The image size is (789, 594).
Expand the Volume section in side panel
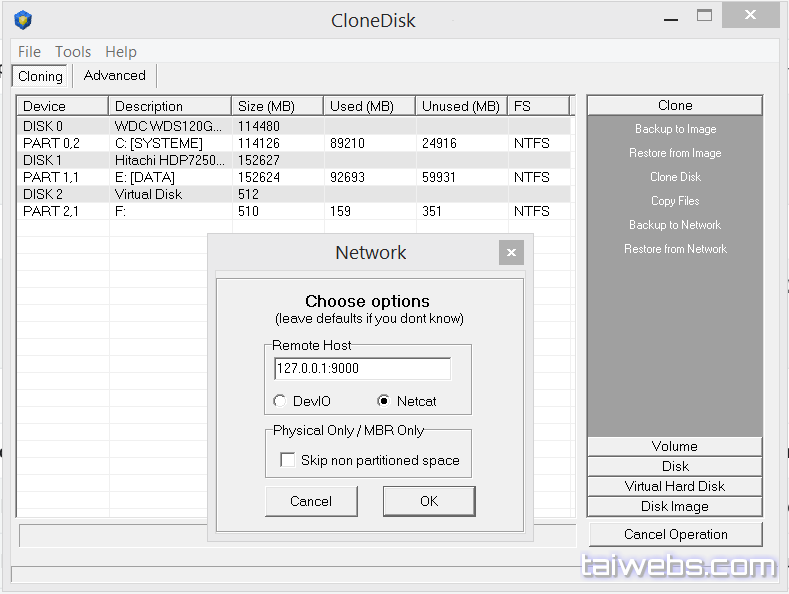(675, 446)
